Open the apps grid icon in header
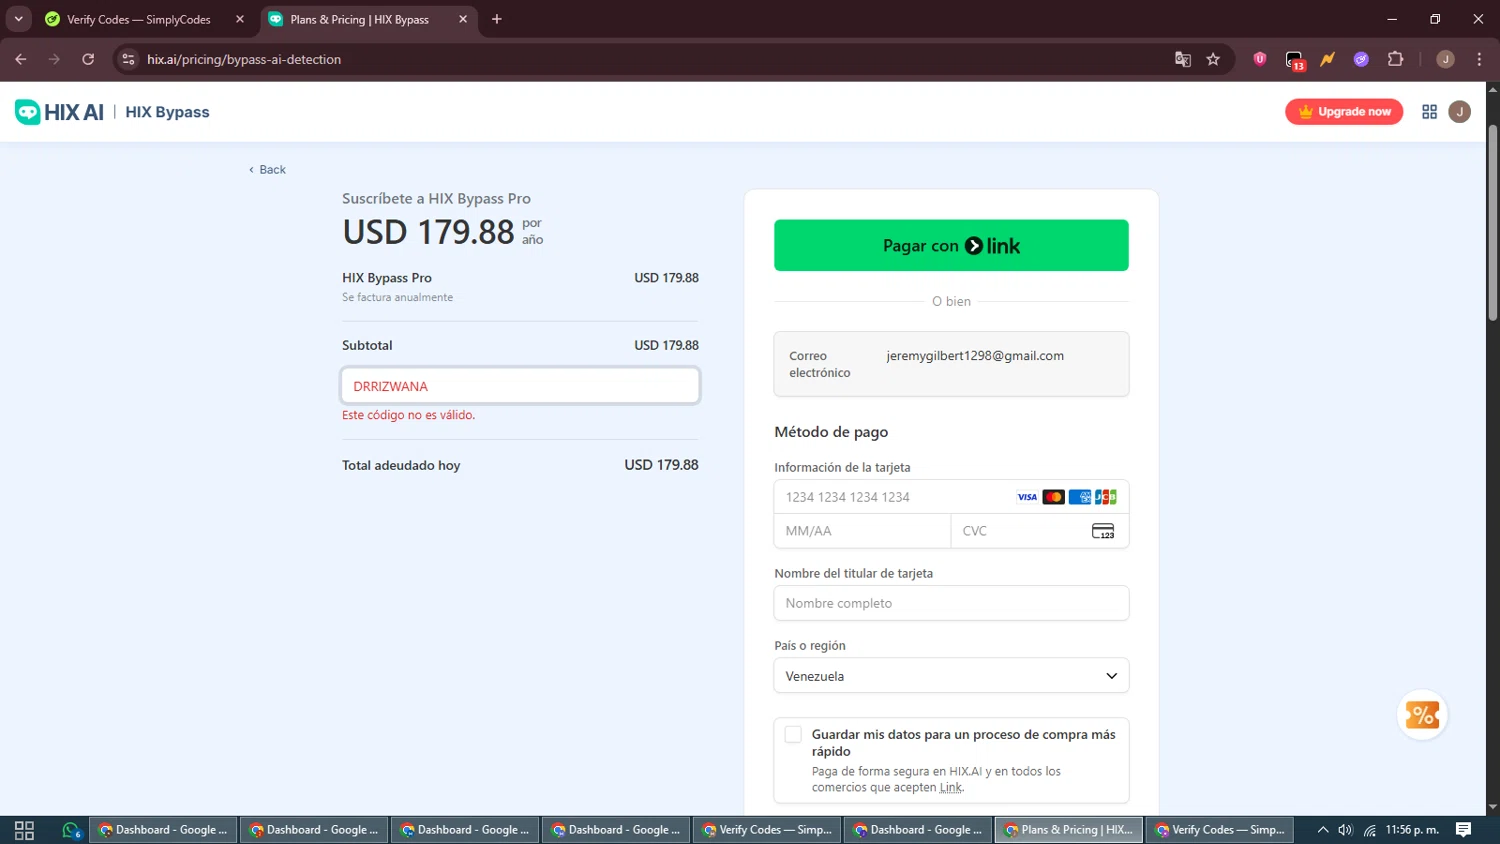The image size is (1500, 844). pos(1429,112)
